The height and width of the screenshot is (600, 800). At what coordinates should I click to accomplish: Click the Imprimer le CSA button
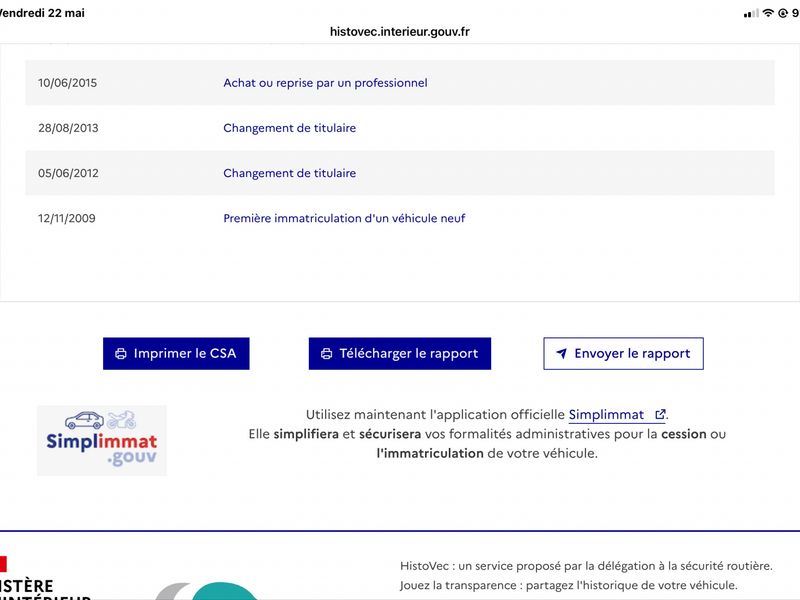click(x=176, y=354)
